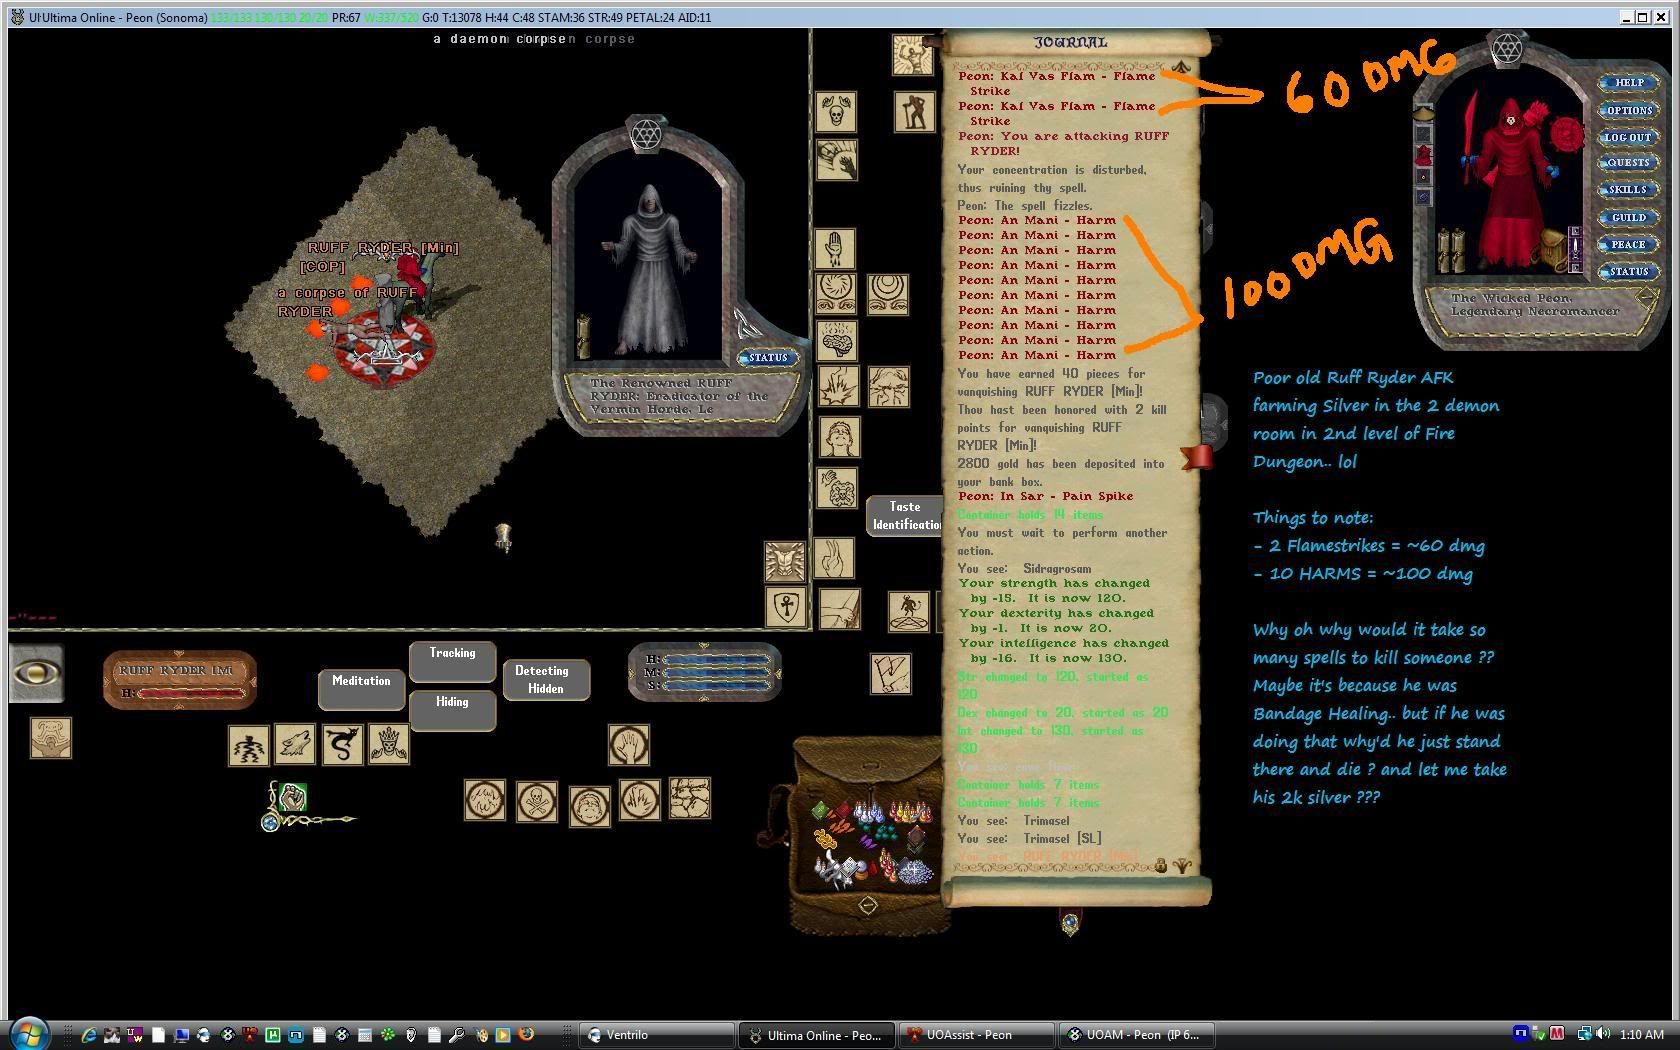Viewport: 1680px width, 1050px height.
Task: Click the crowned skull lich form icon
Action: click(x=388, y=745)
